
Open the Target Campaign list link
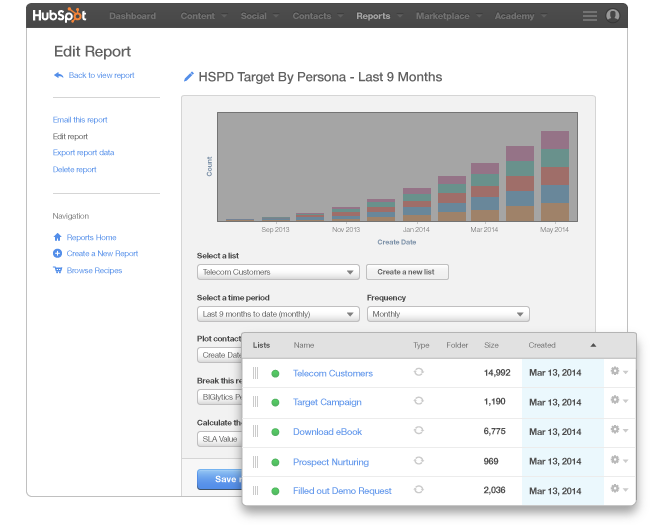[327, 402]
